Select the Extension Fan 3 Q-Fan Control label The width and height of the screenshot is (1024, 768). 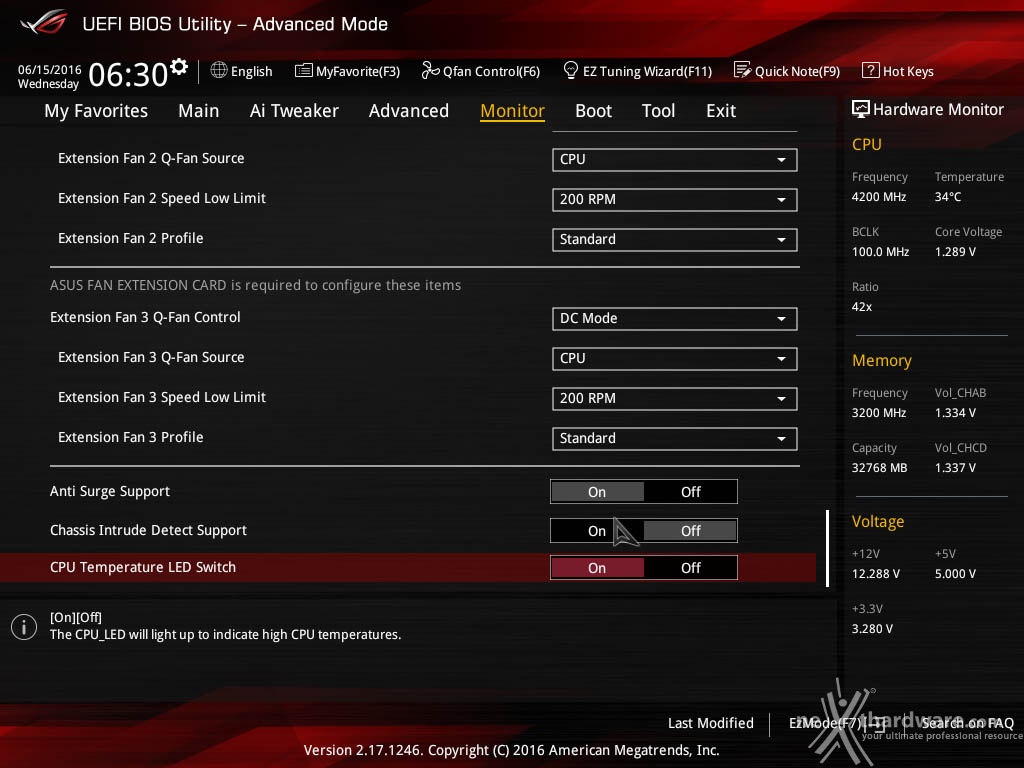[145, 317]
